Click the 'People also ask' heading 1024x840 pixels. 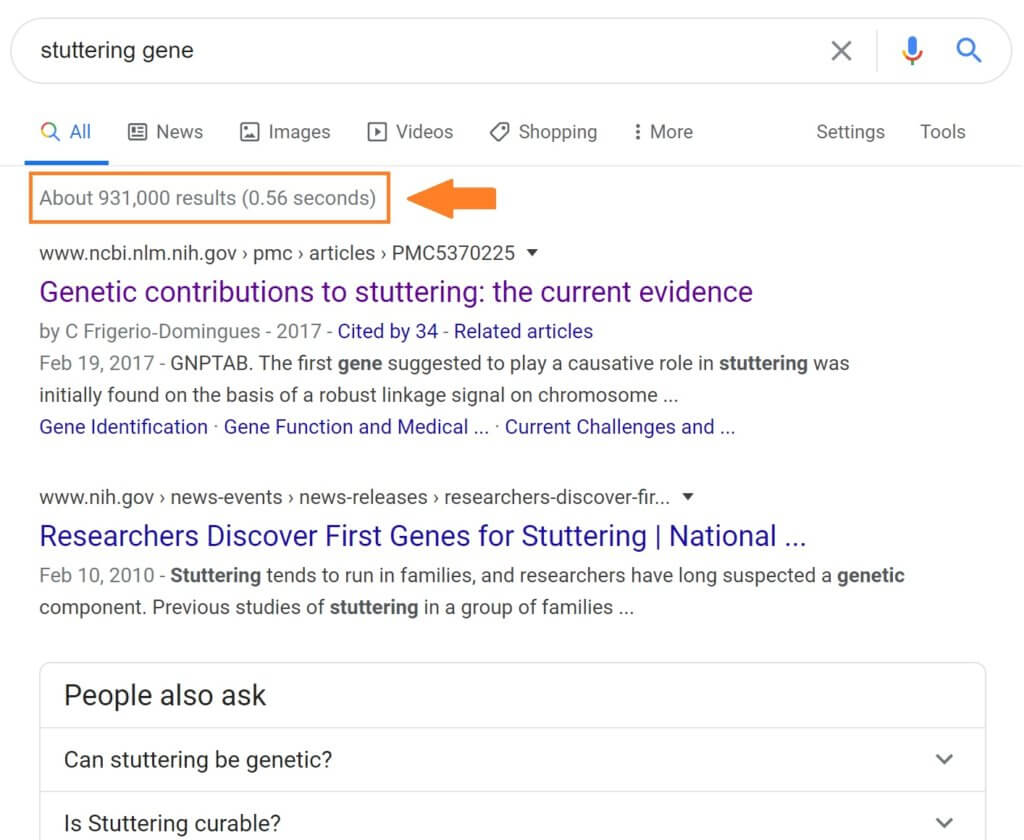[165, 696]
